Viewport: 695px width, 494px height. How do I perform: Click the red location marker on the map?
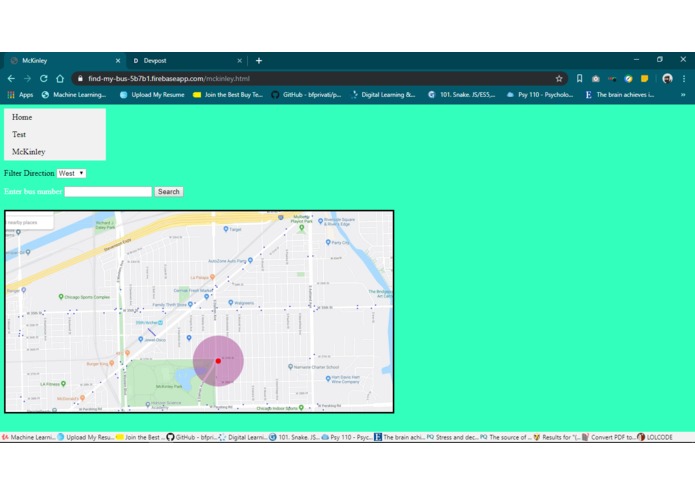(218, 361)
